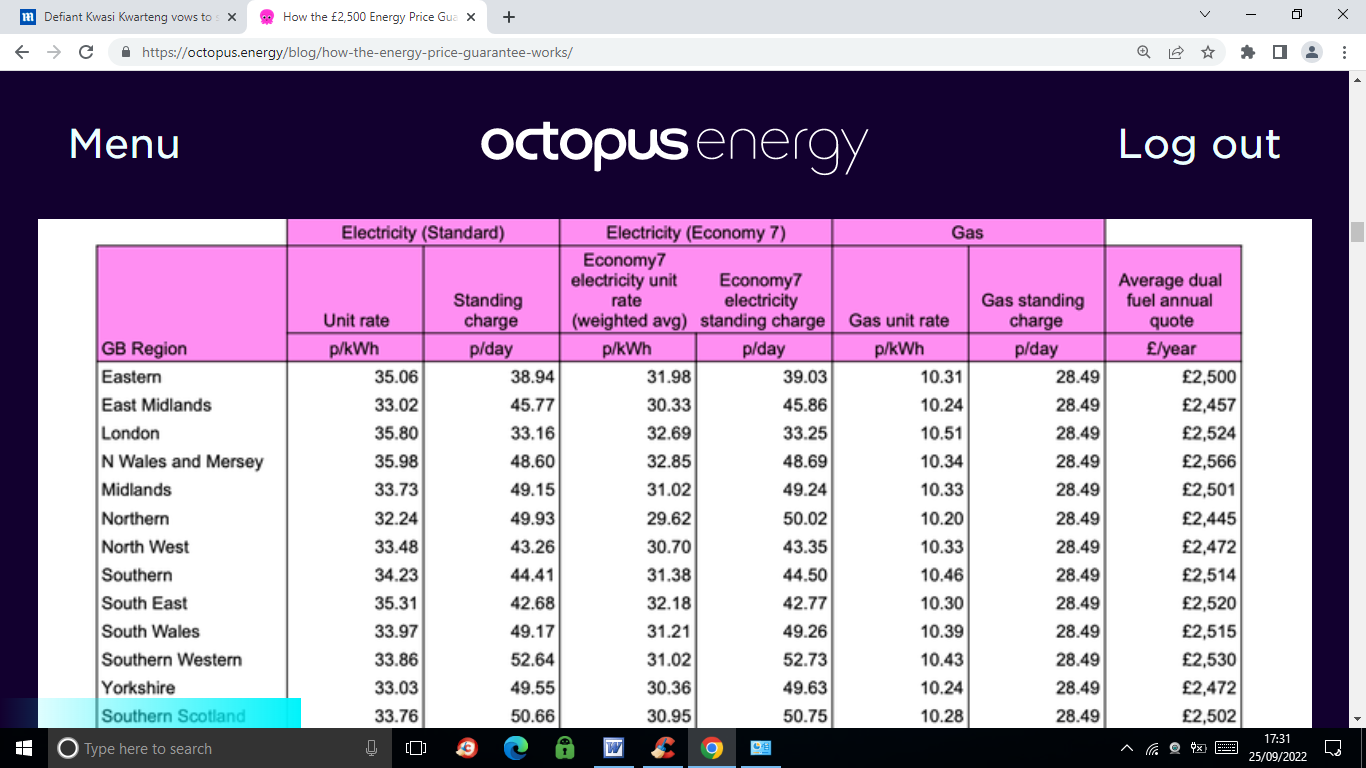
Task: Click the share this page icon
Action: click(x=1176, y=52)
